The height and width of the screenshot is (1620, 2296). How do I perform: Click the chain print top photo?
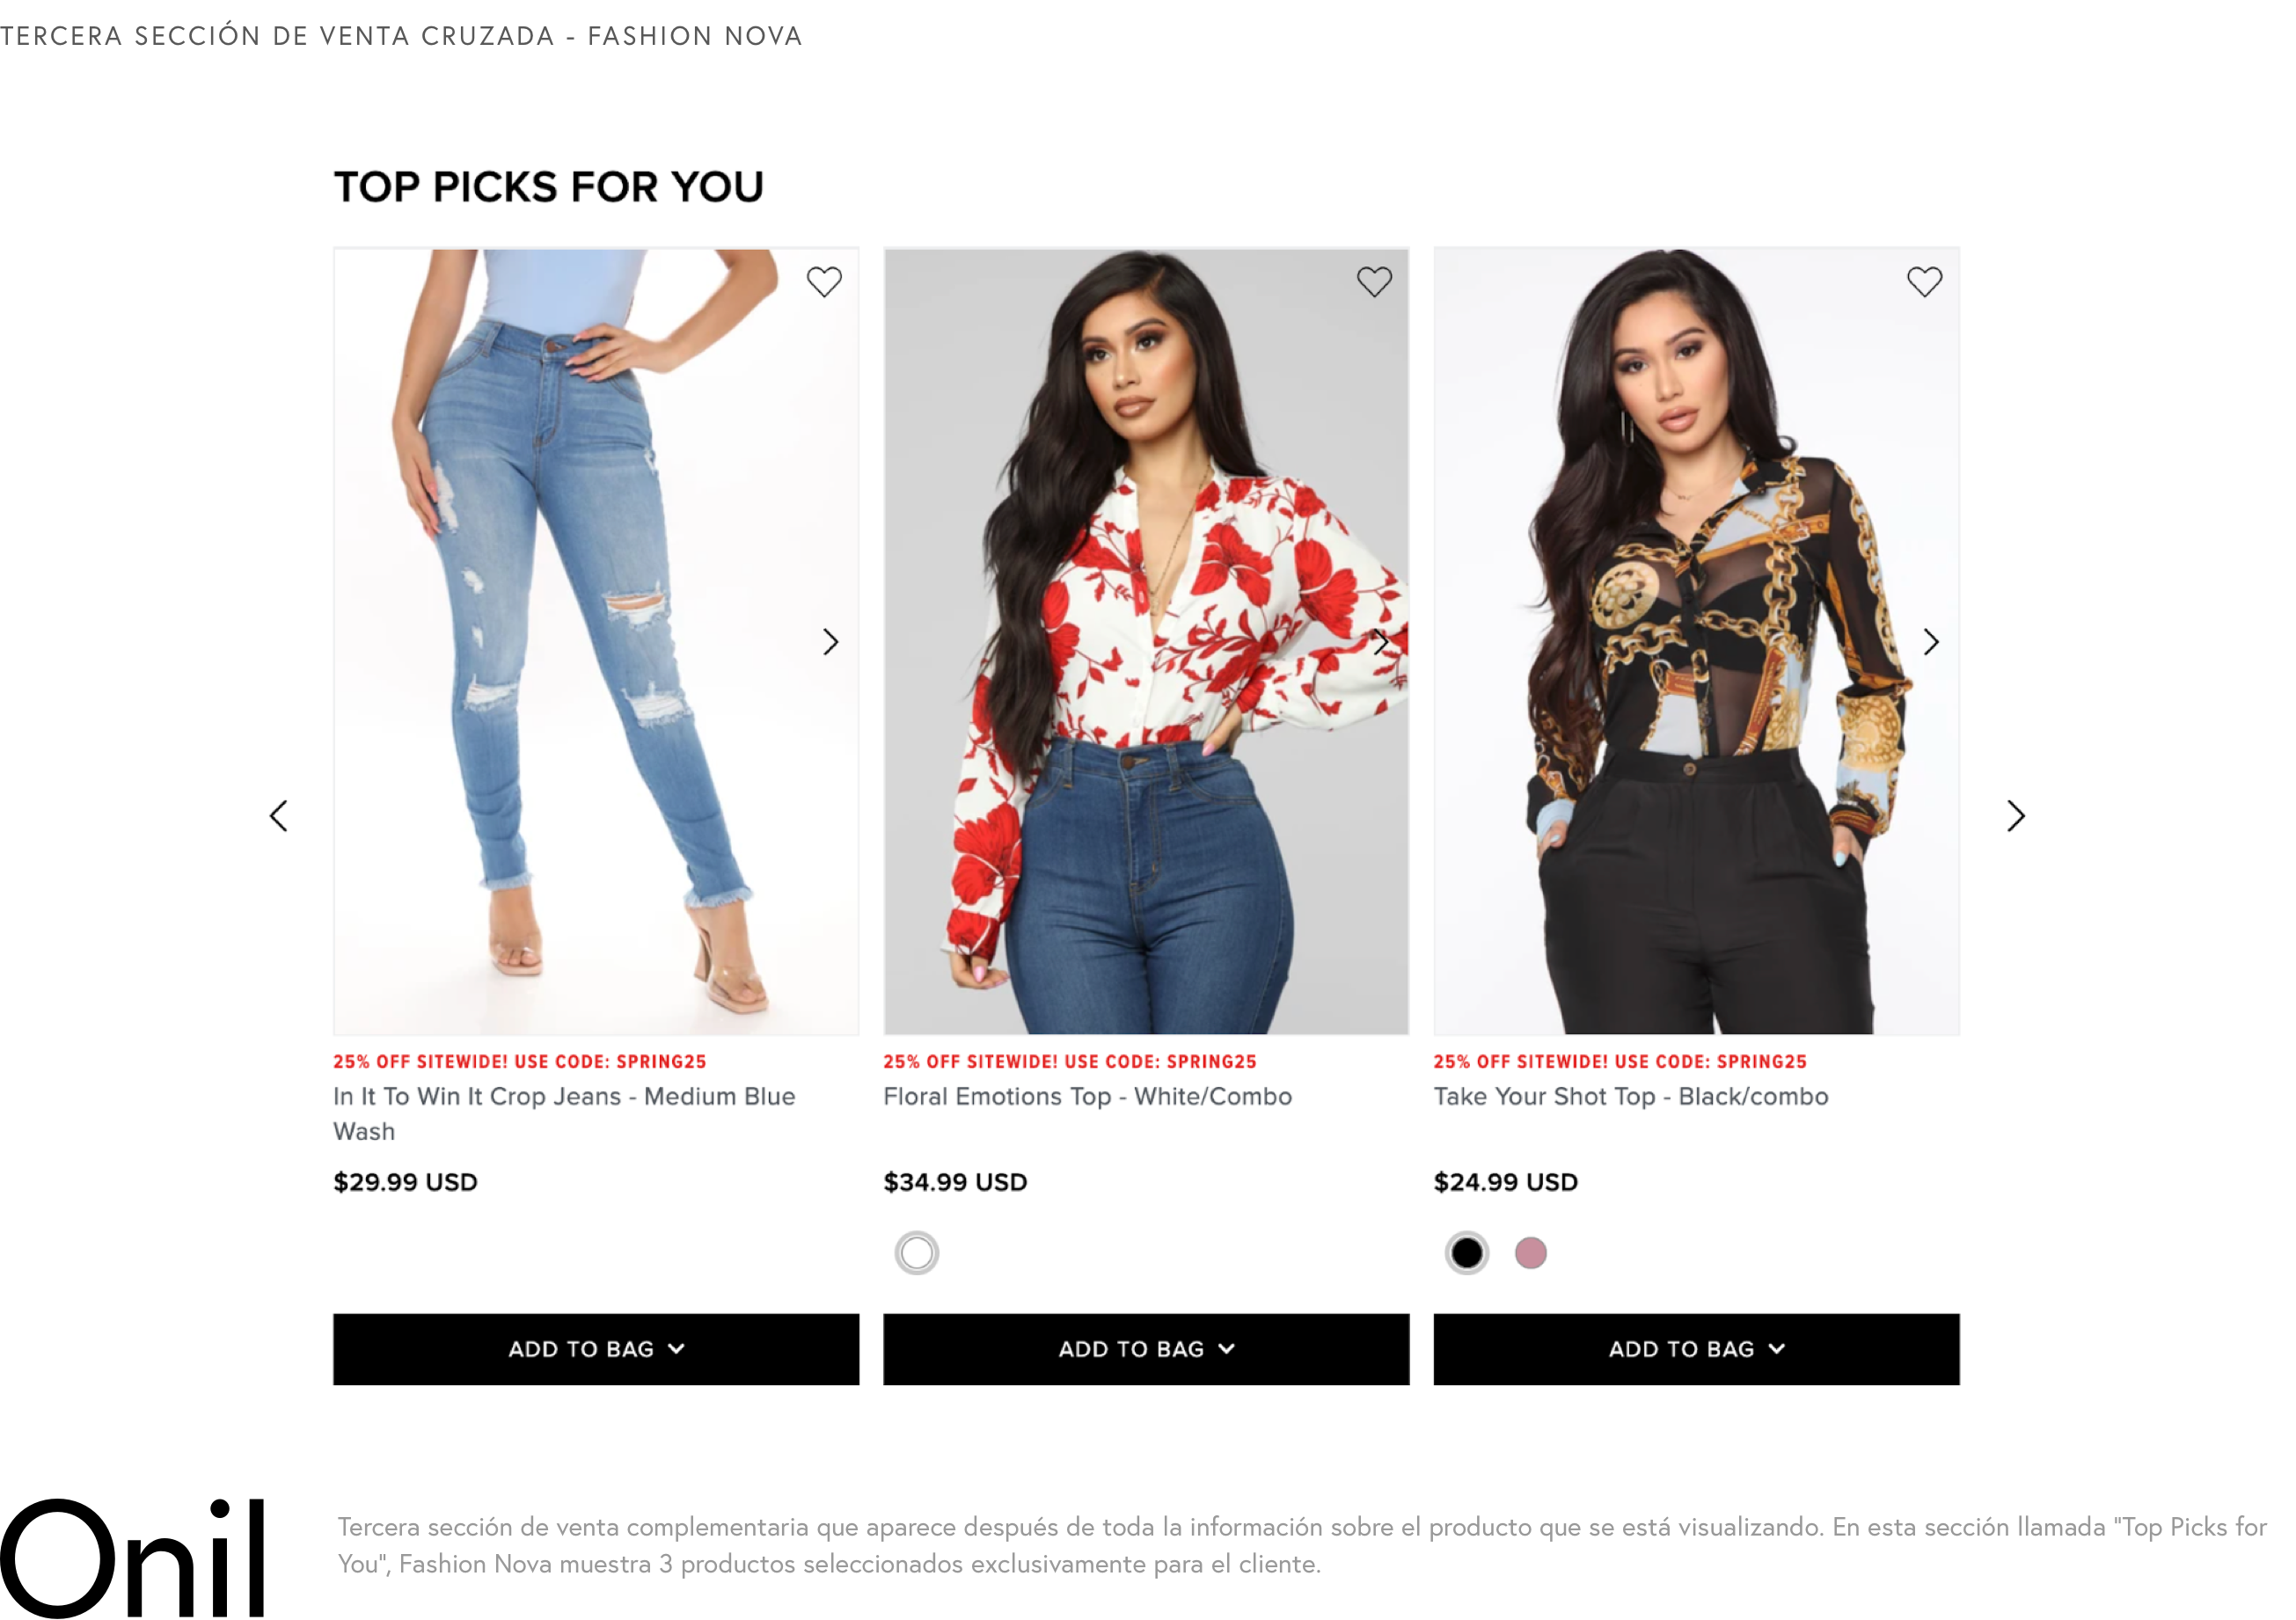pyautogui.click(x=1696, y=641)
